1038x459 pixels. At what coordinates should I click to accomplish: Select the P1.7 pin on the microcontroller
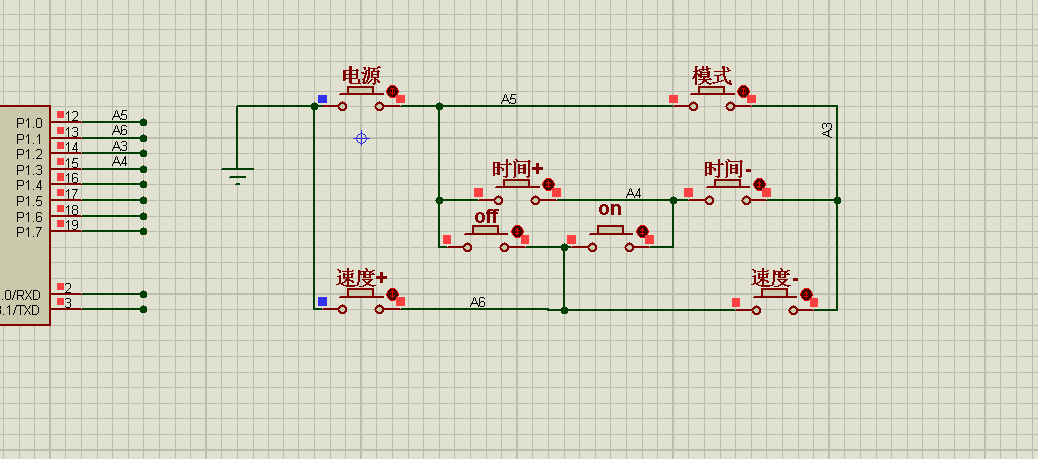[x=29, y=232]
